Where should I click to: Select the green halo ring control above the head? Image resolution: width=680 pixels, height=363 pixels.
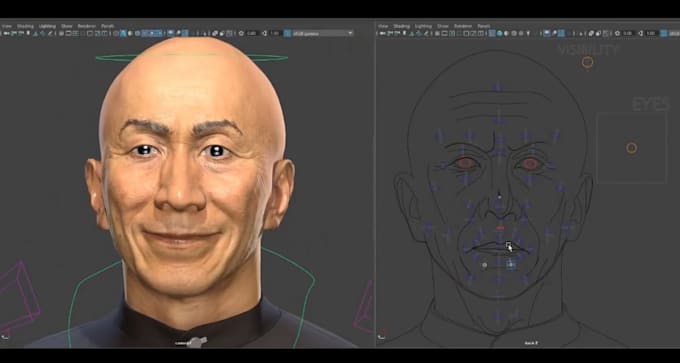(x=191, y=57)
